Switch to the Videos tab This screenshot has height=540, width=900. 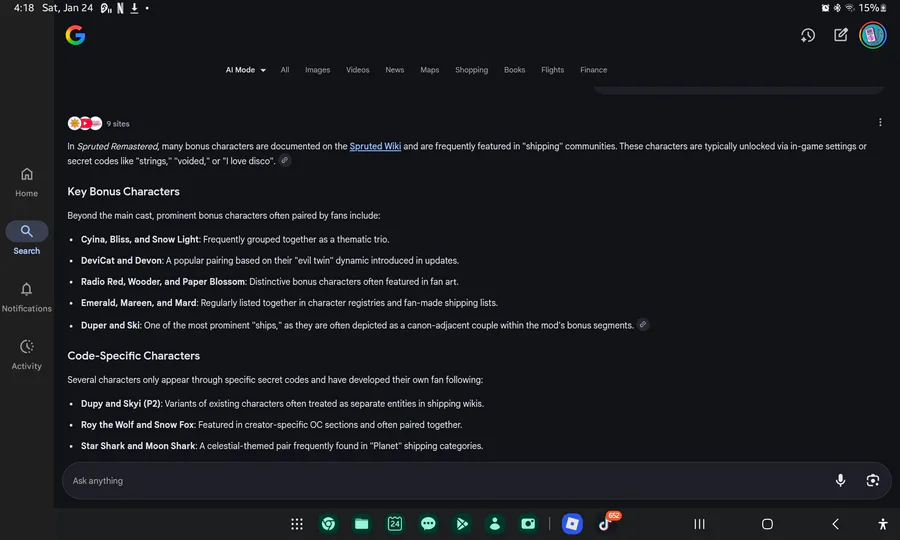[x=358, y=70]
